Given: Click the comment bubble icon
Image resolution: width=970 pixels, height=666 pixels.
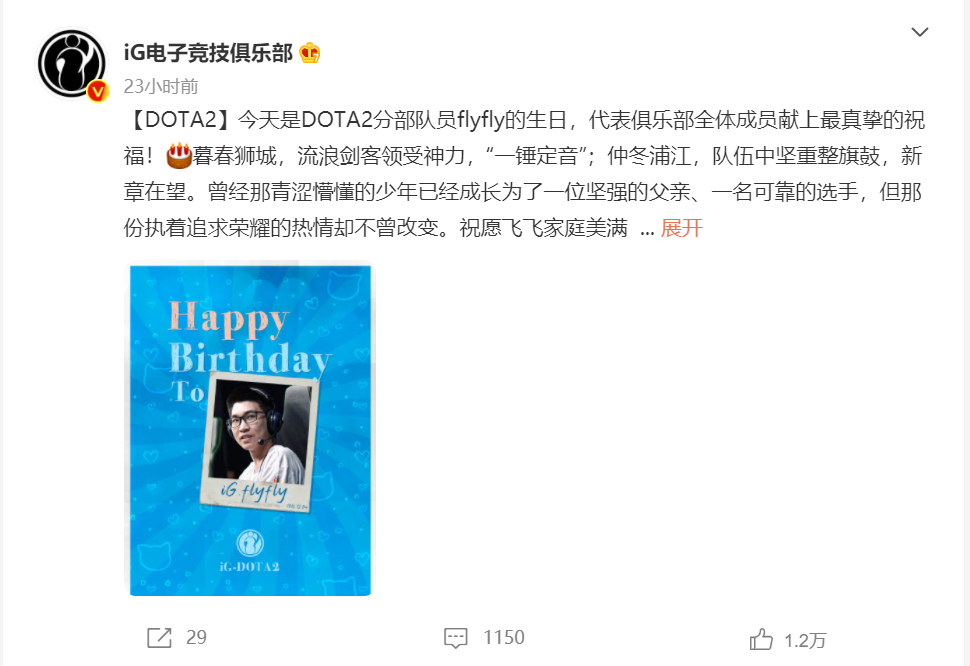Looking at the screenshot, I should tap(455, 638).
